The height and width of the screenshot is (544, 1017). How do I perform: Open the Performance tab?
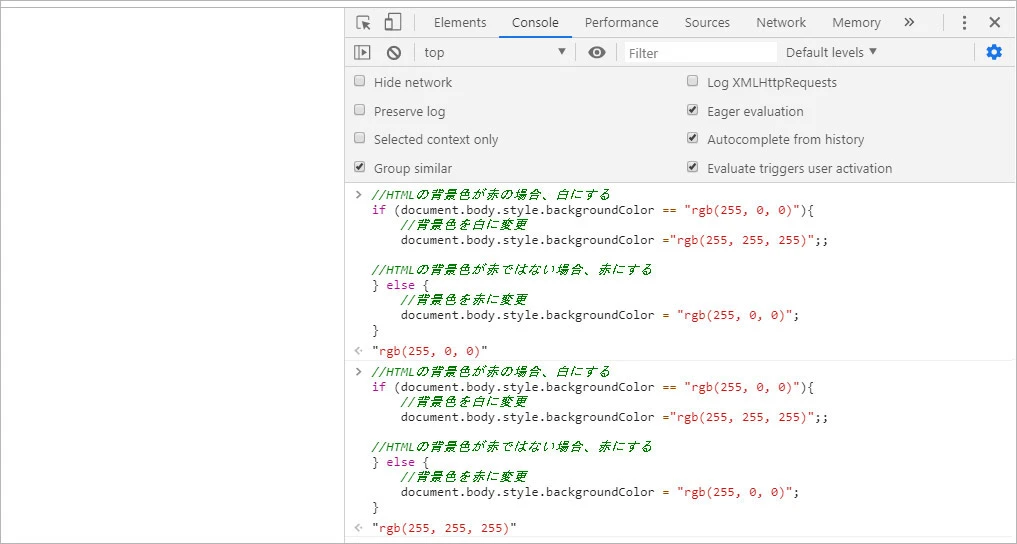point(621,23)
